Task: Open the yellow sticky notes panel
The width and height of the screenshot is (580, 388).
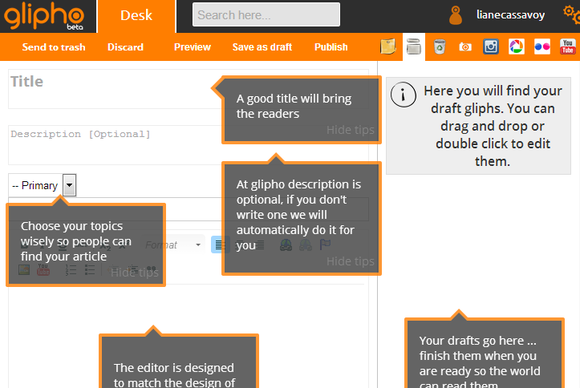Action: (x=388, y=47)
